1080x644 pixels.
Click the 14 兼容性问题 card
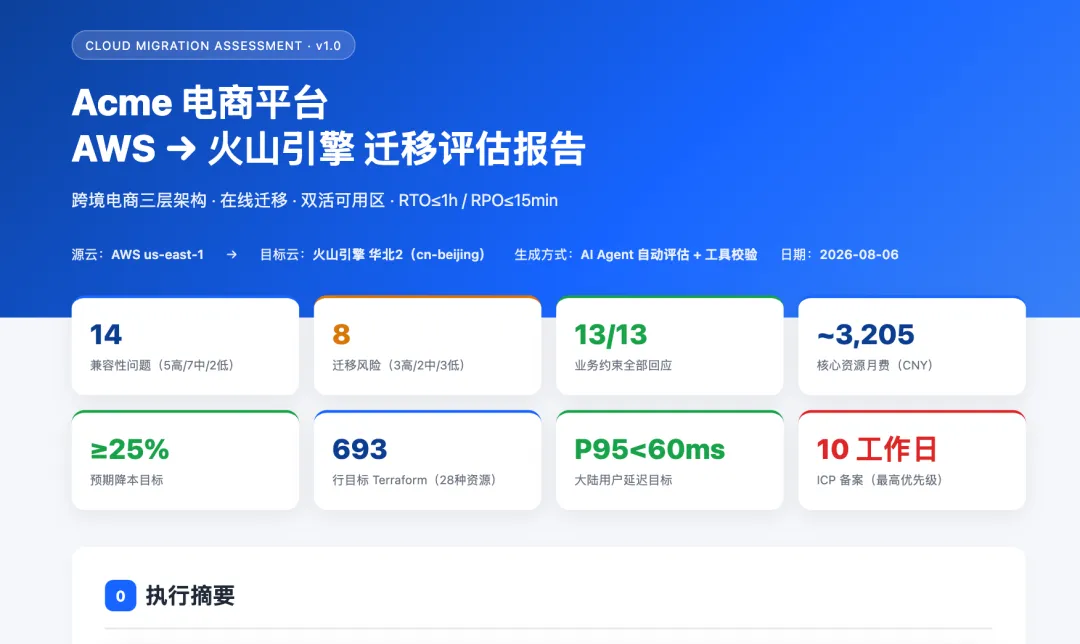tap(185, 346)
